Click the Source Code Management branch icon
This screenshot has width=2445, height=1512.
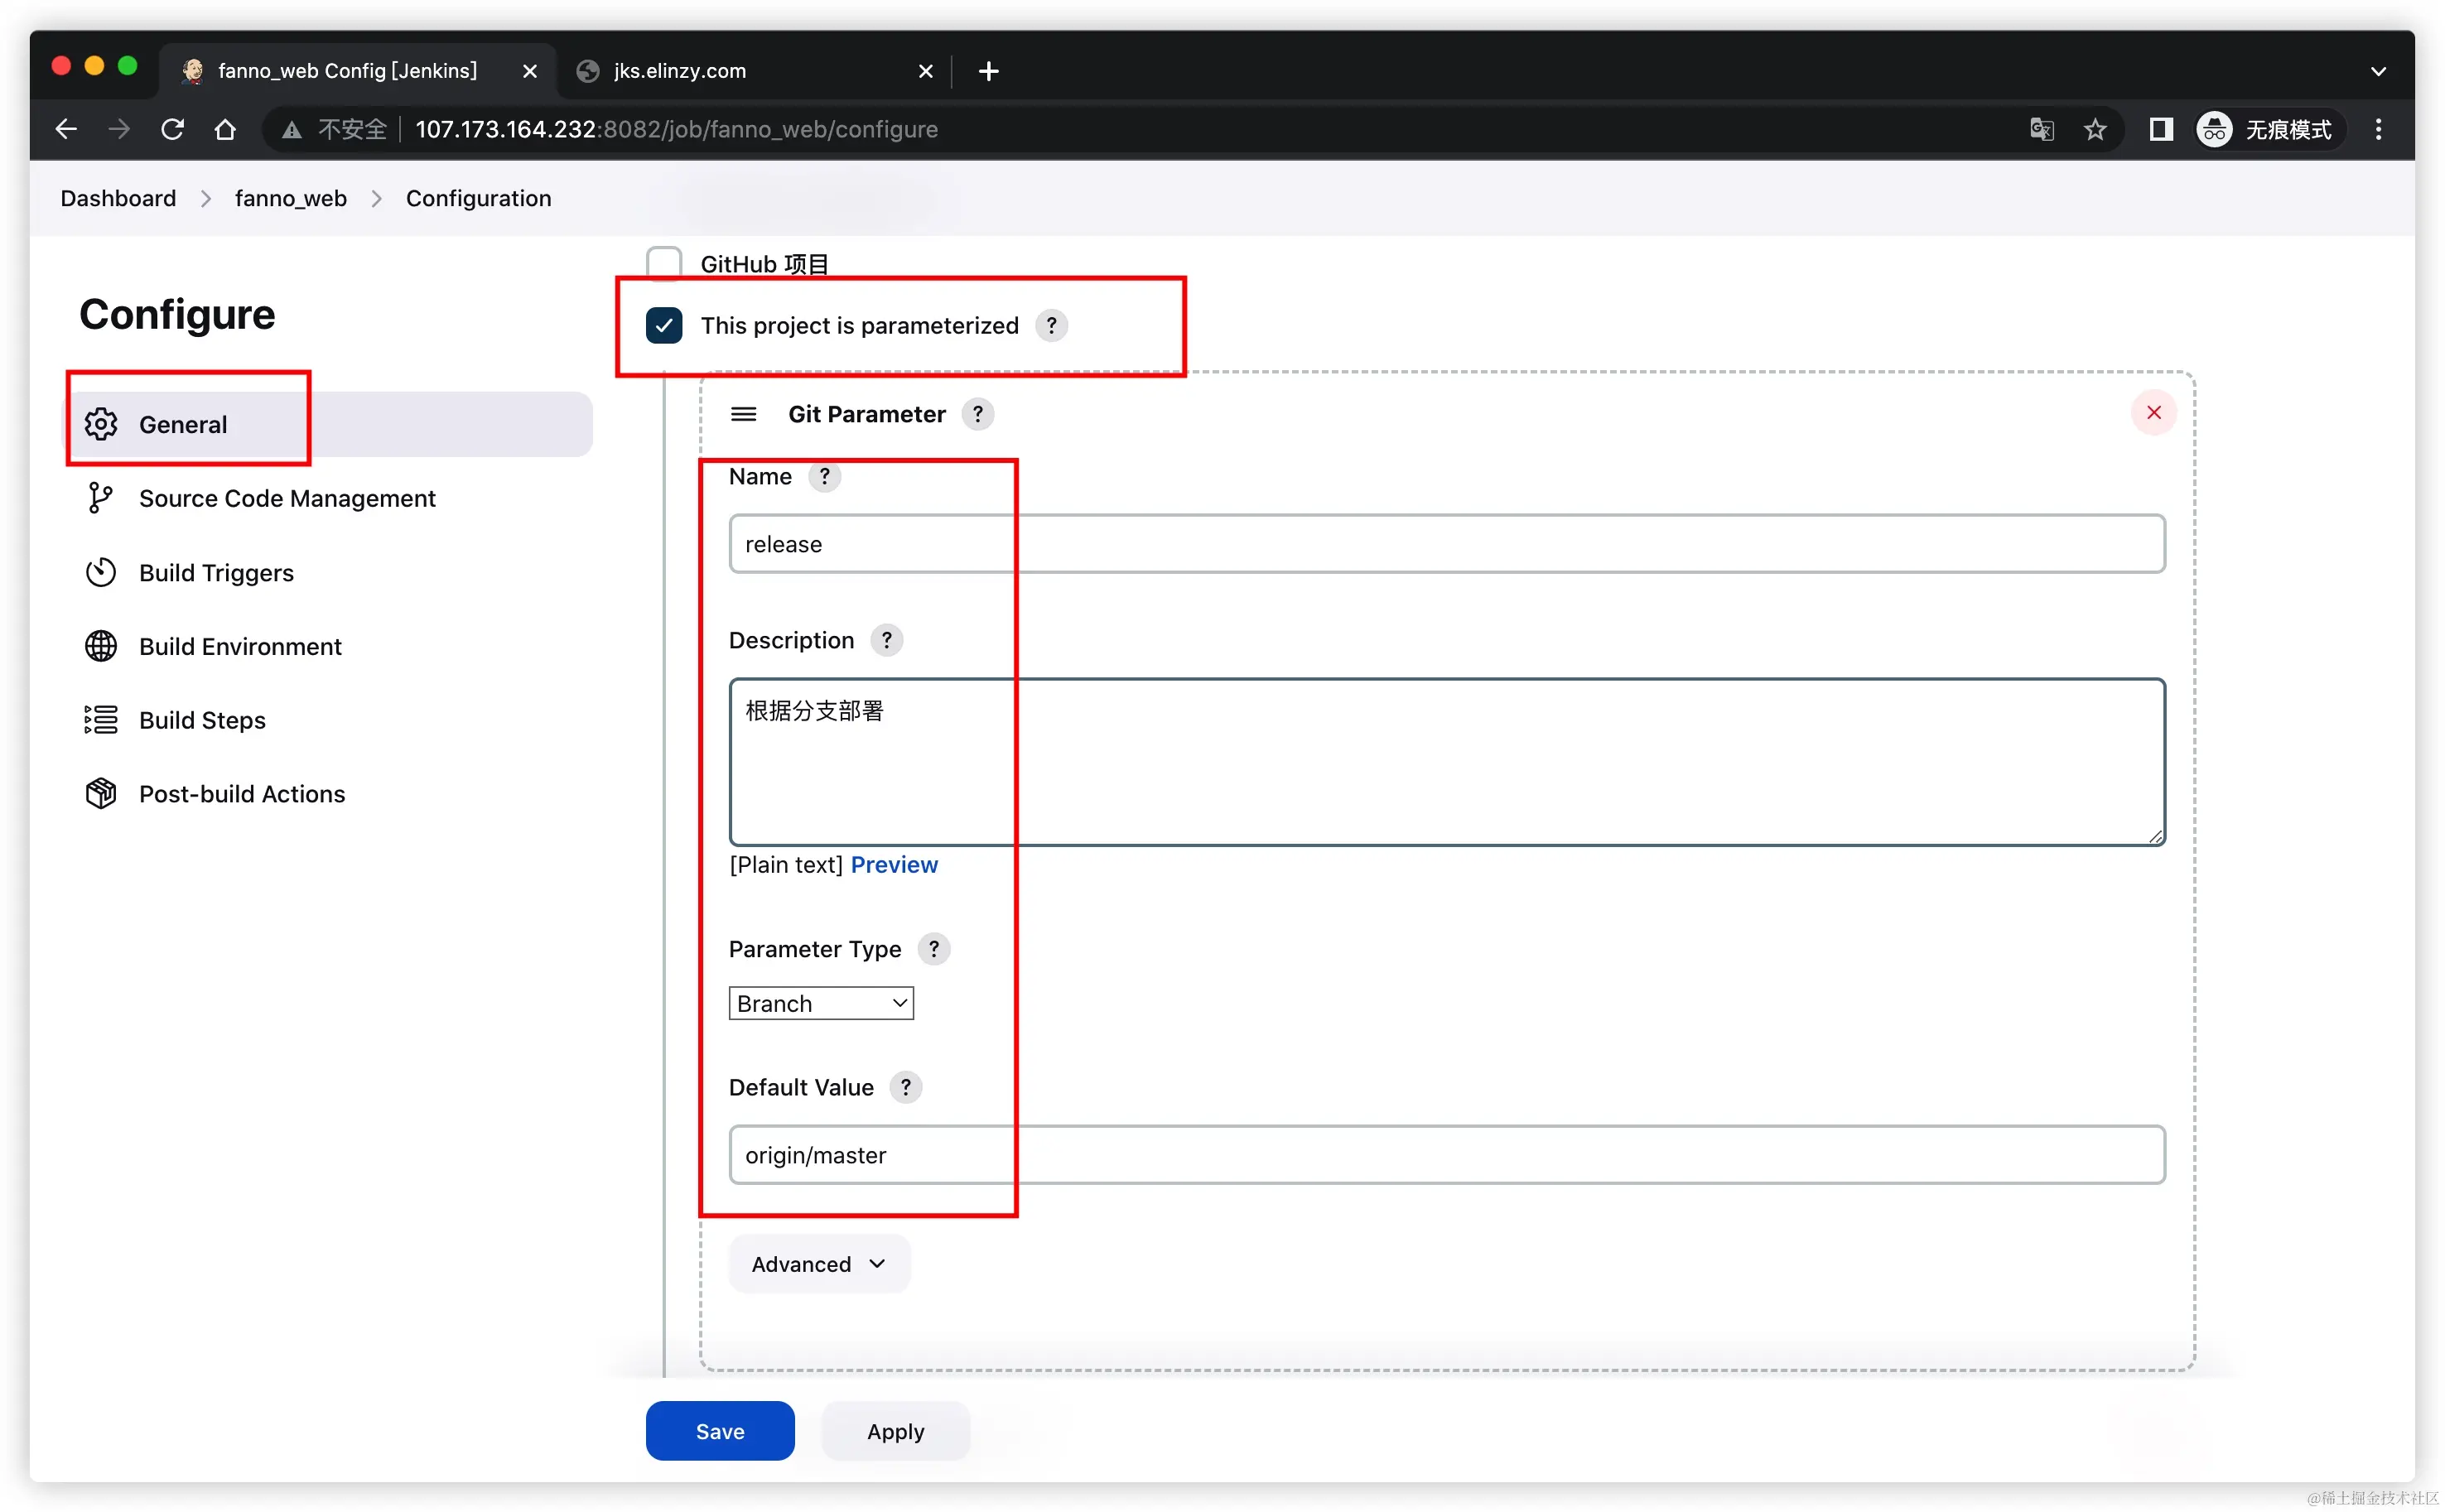[101, 498]
